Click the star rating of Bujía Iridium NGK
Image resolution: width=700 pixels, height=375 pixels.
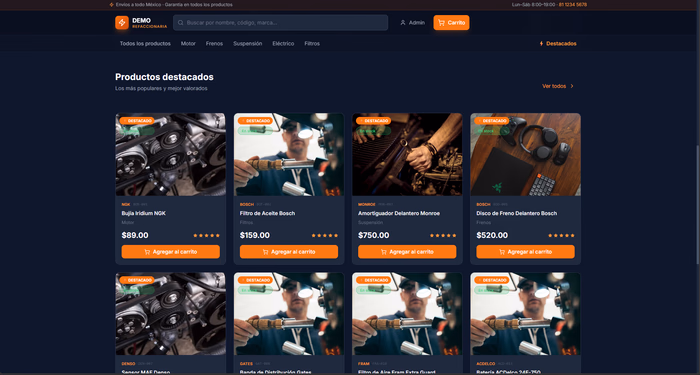[206, 235]
